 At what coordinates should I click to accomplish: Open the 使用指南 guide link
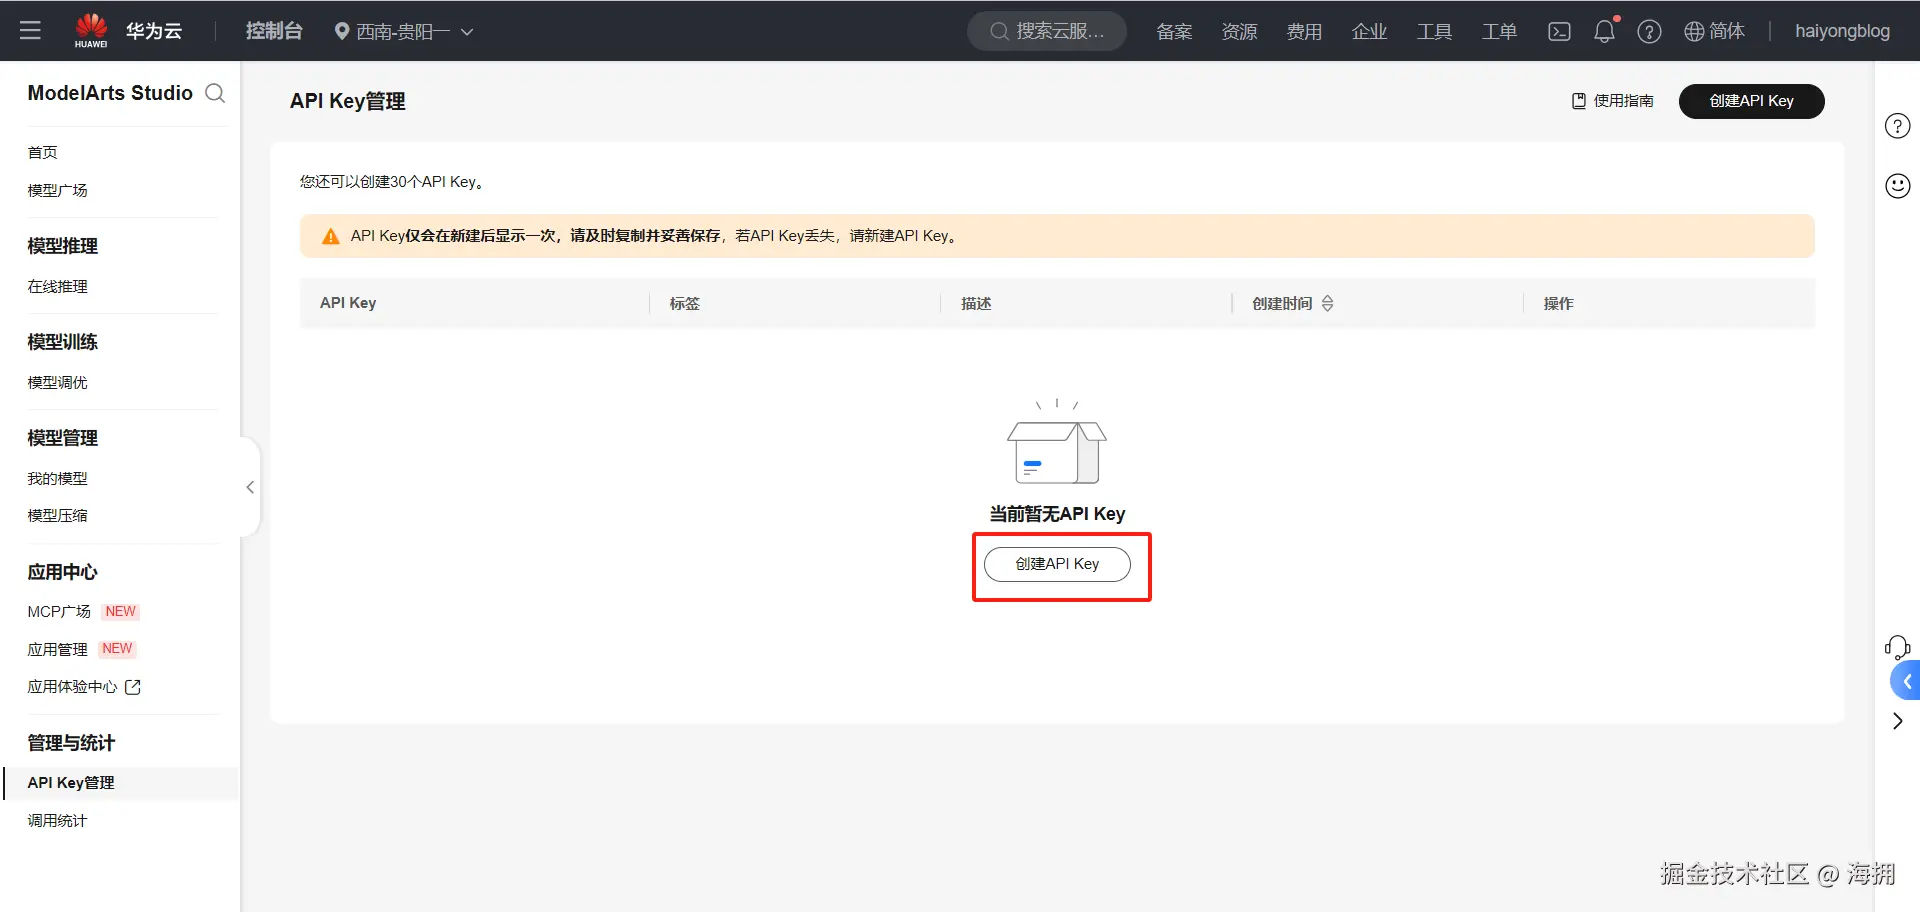pos(1613,101)
